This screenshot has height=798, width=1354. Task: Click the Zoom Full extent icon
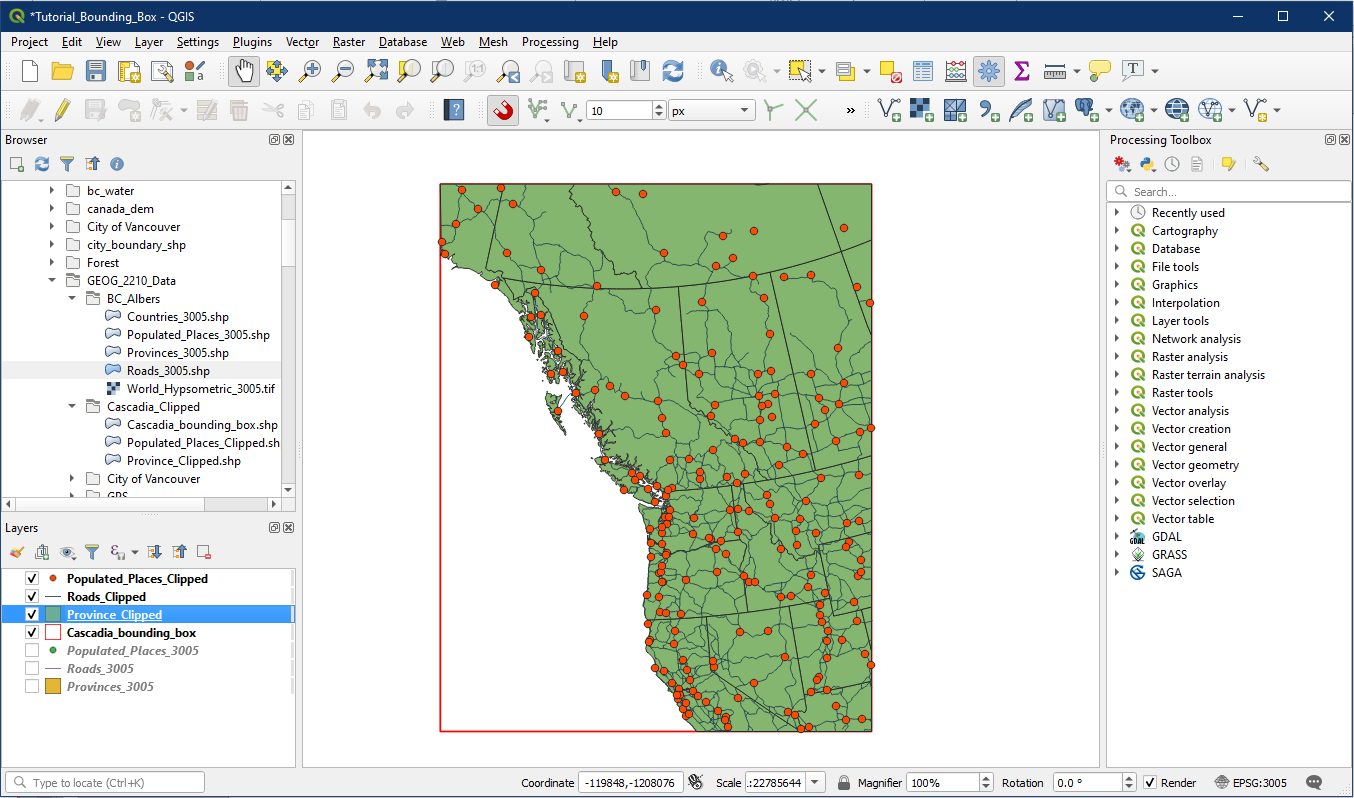[376, 71]
